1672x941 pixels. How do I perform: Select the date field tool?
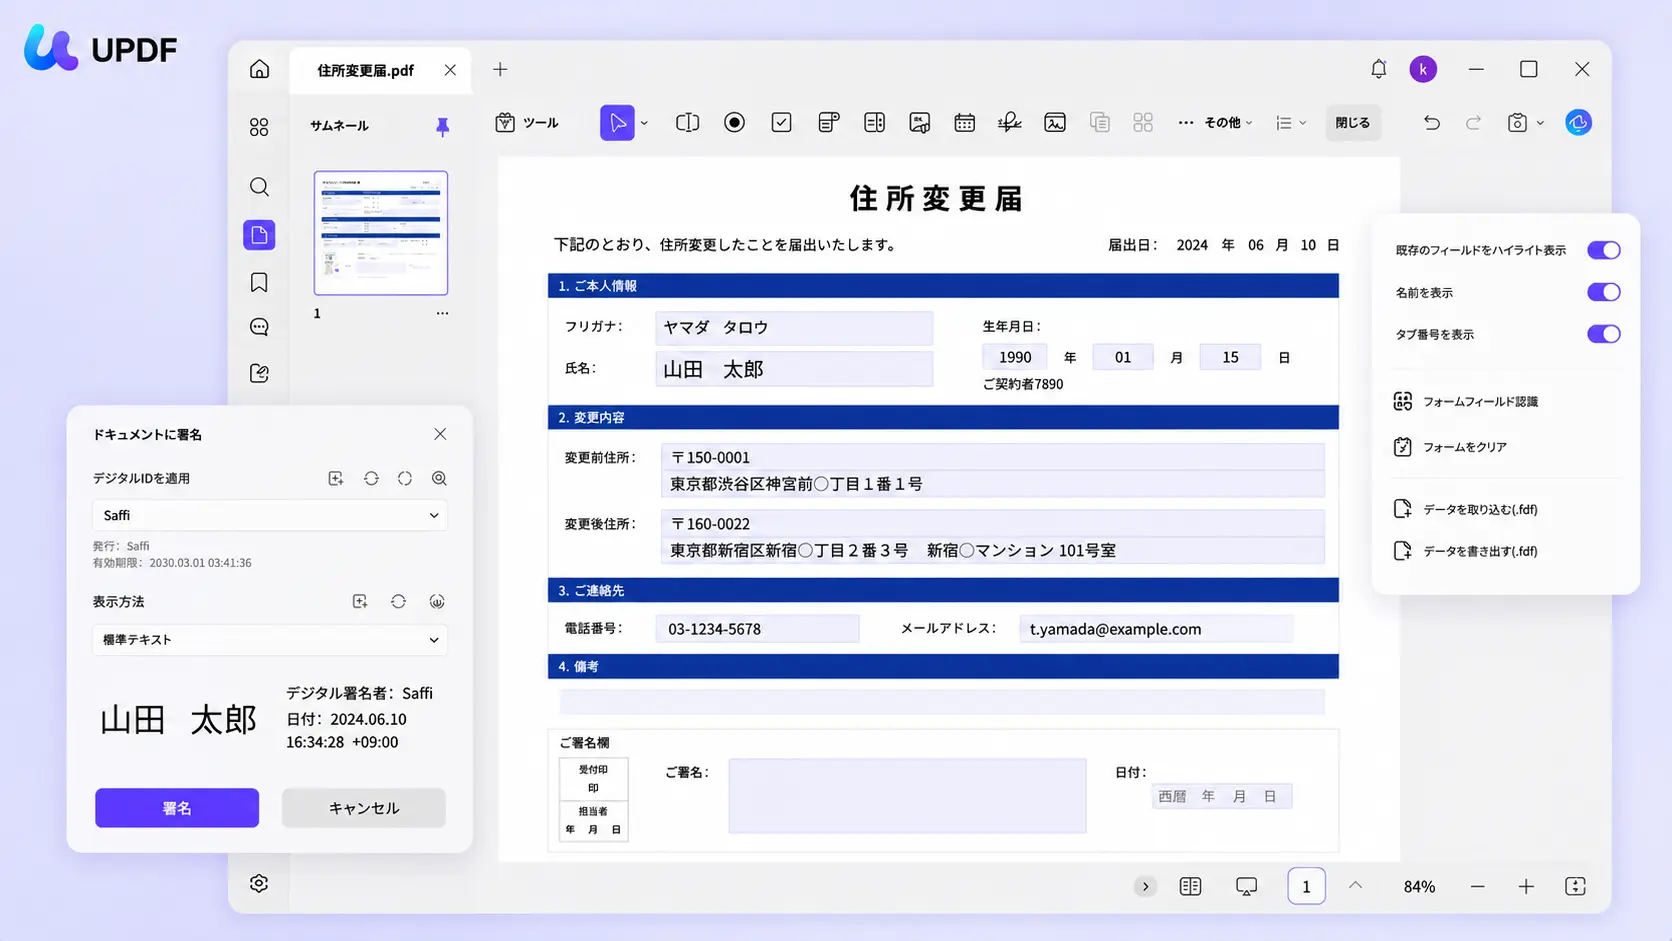click(x=964, y=122)
